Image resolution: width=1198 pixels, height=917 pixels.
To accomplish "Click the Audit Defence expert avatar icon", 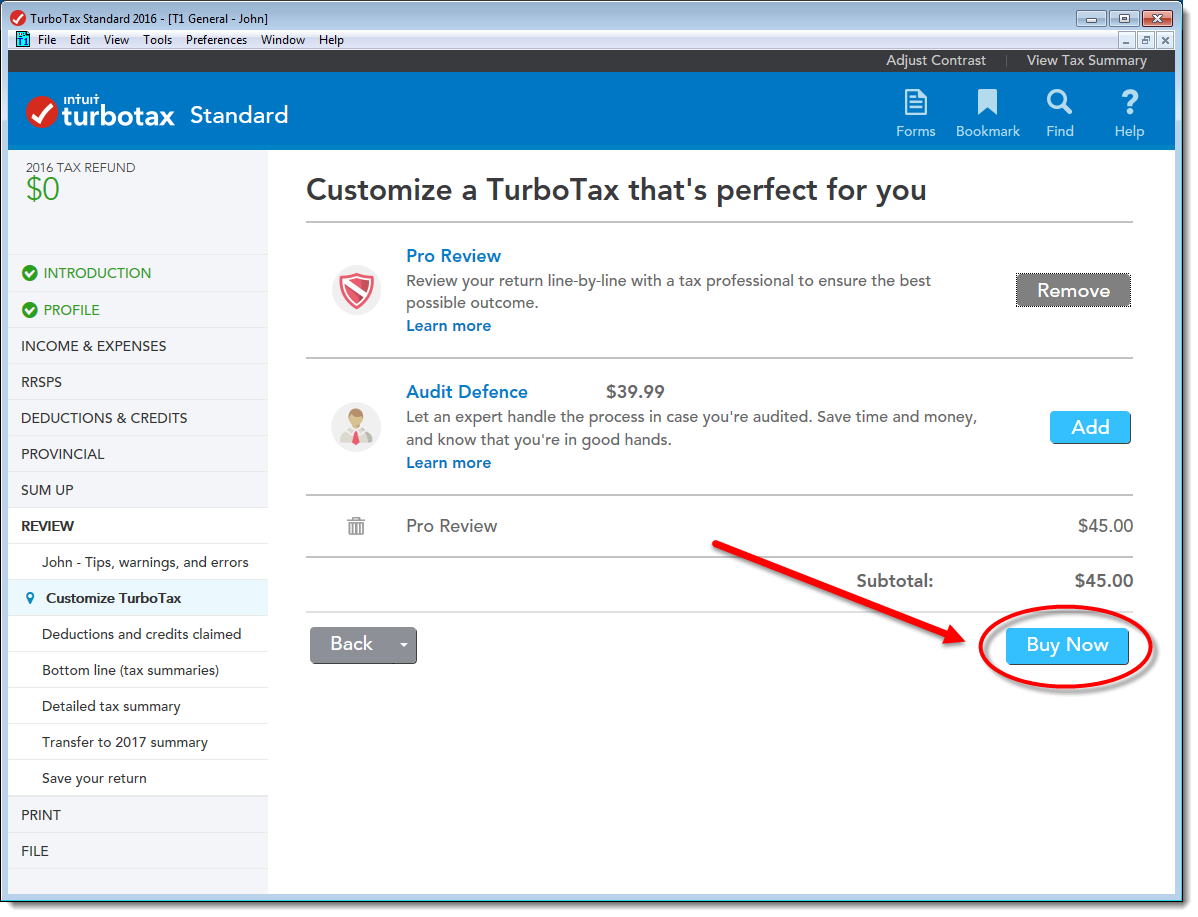I will pyautogui.click(x=358, y=429).
